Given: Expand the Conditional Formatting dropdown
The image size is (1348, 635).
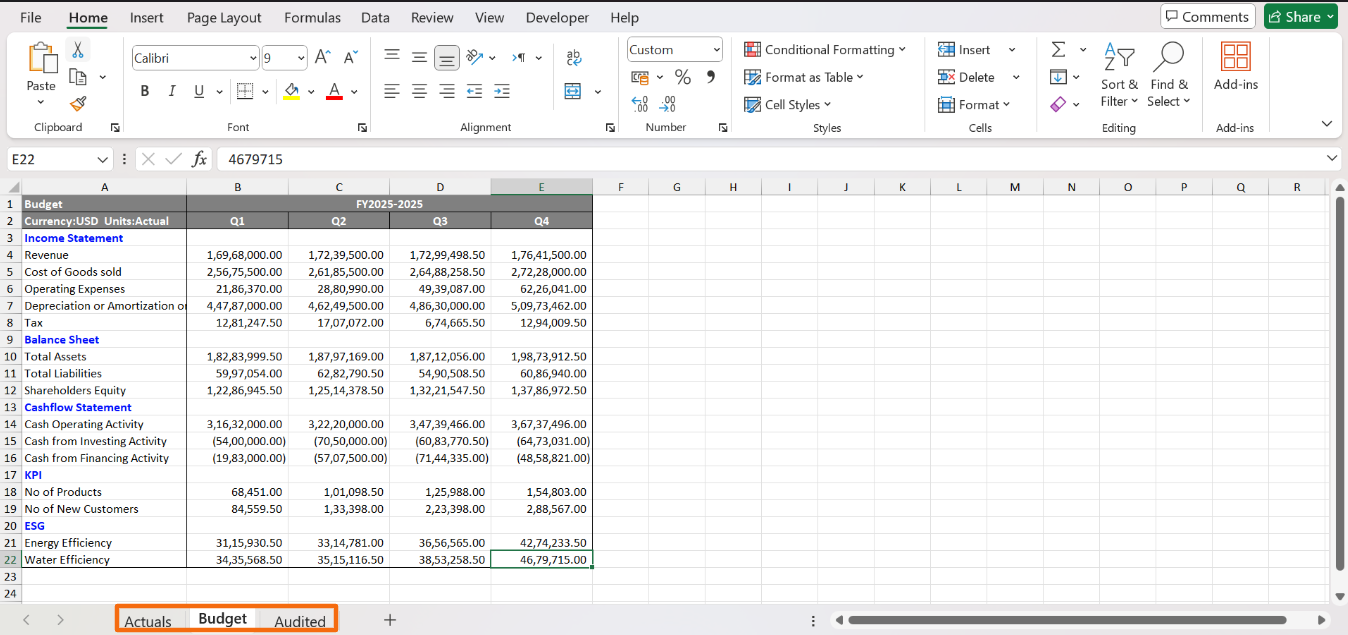Looking at the screenshot, I should (825, 49).
